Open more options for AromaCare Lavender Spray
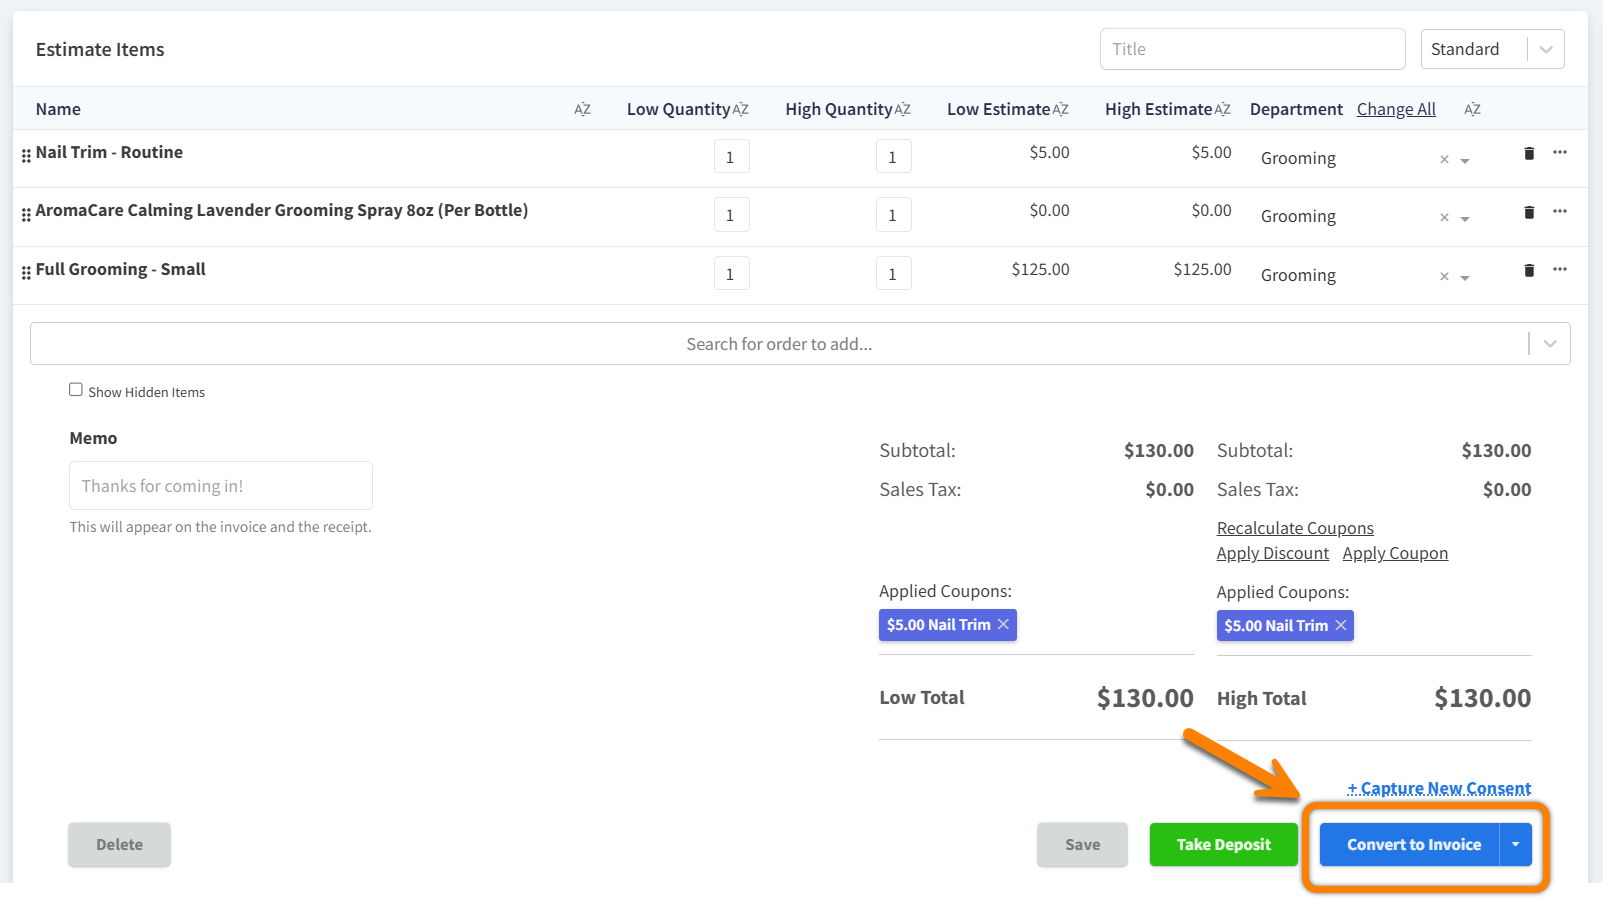Image resolution: width=1603 pixels, height=899 pixels. (1560, 211)
